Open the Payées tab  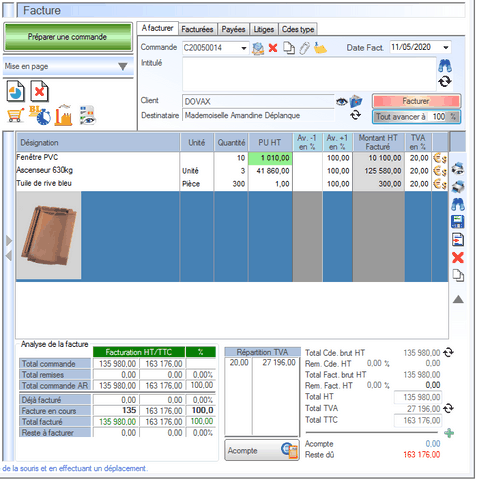tap(233, 29)
